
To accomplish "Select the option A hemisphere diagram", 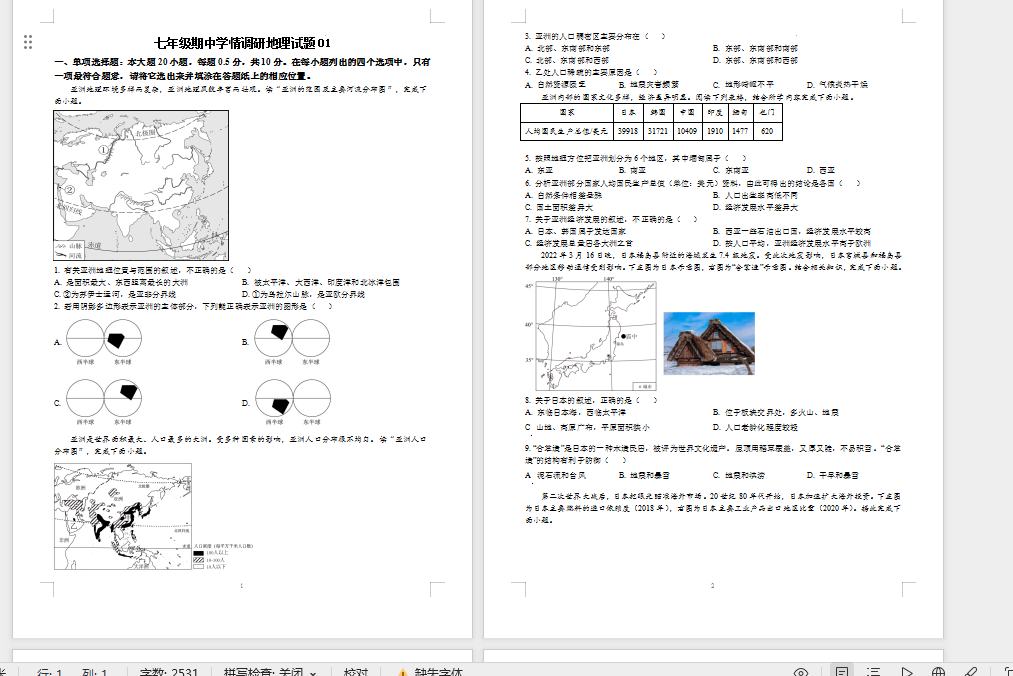I will click(103, 341).
